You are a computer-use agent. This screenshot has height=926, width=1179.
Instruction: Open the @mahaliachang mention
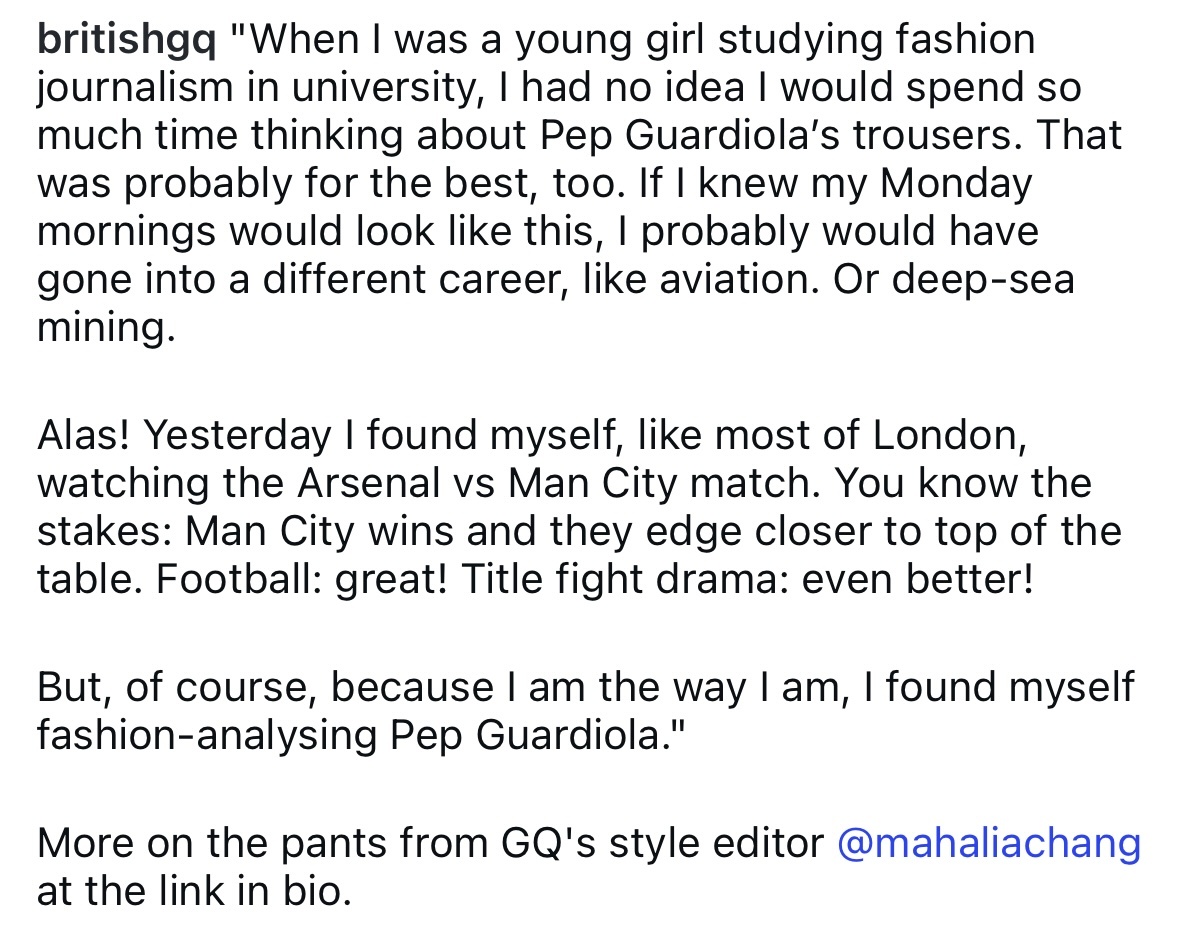987,844
